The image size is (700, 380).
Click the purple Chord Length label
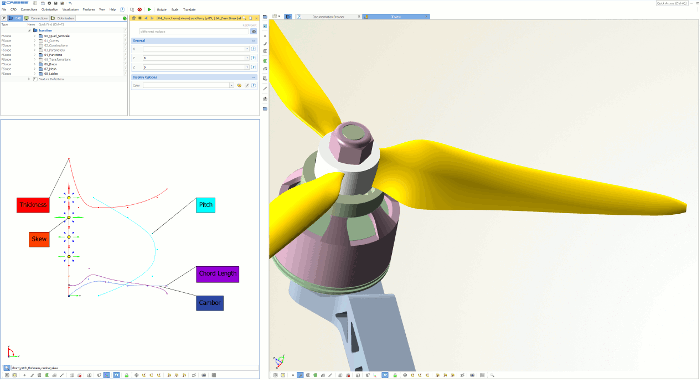[x=217, y=274]
